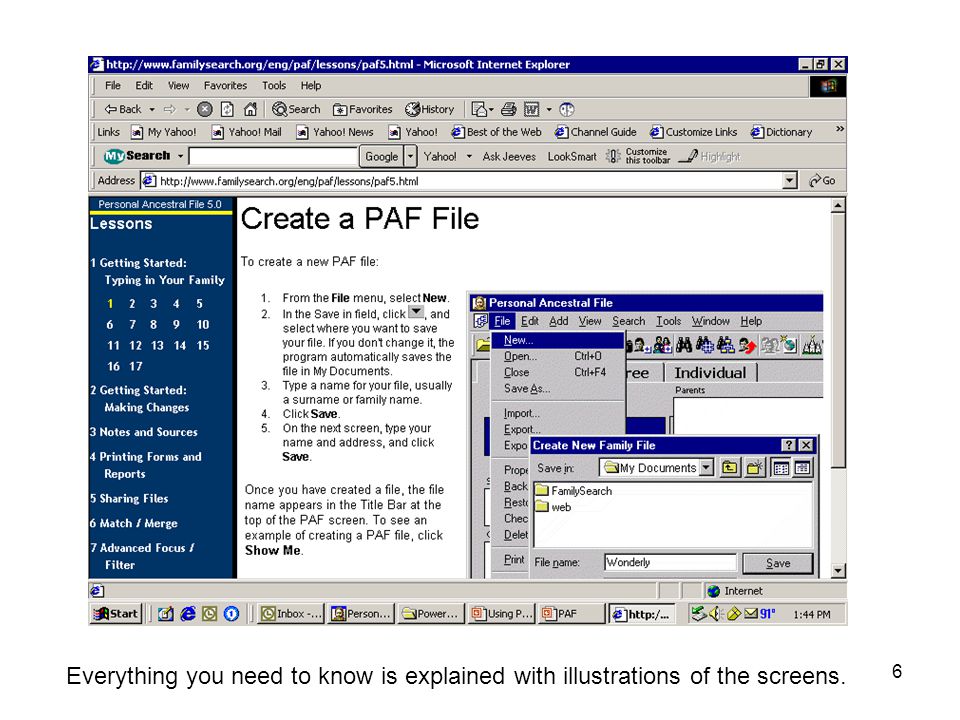Click the File name field containing Wonderly

pos(670,562)
